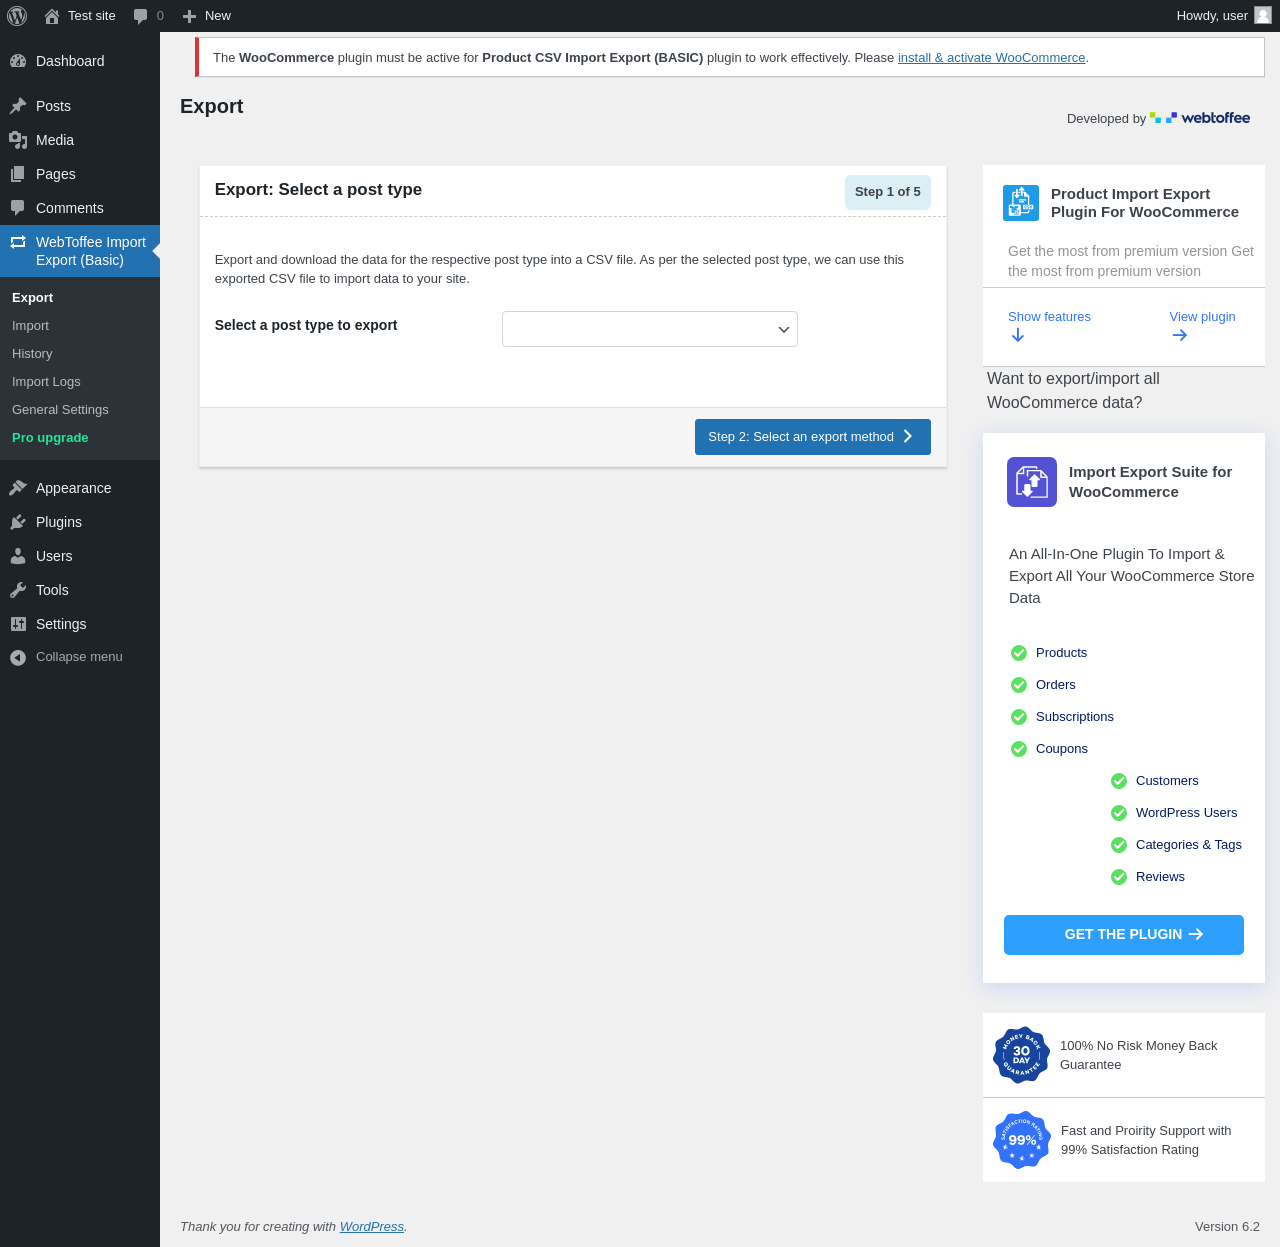This screenshot has height=1247, width=1280.
Task: Click the Customers feature text
Action: (x=1167, y=781)
